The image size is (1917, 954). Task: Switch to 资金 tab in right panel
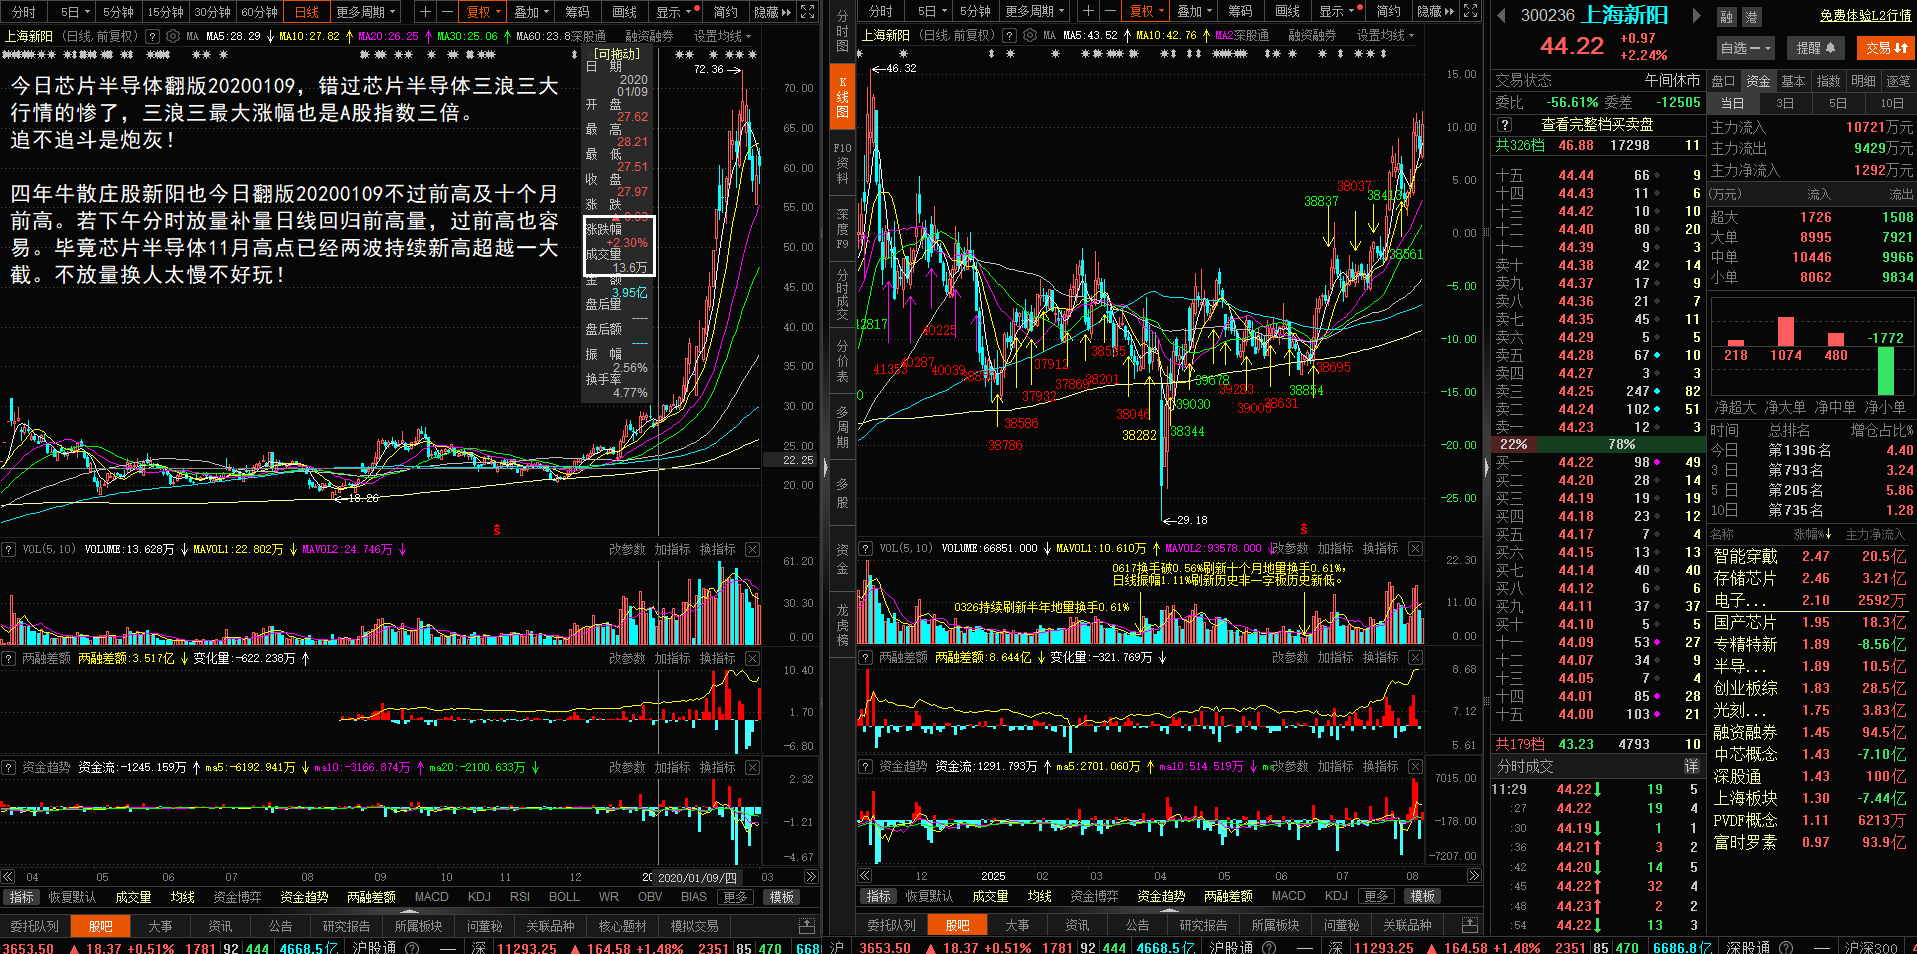pos(1758,81)
